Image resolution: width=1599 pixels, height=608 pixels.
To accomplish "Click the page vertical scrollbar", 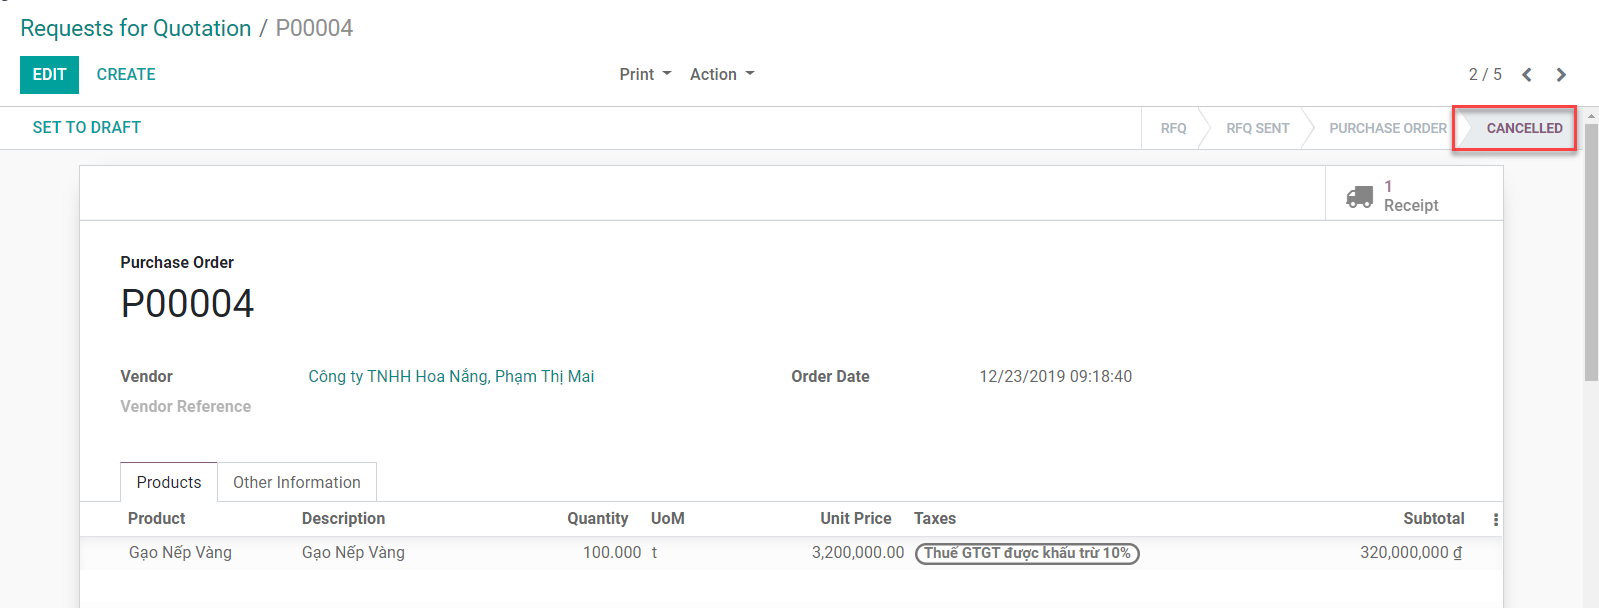I will [x=1591, y=250].
